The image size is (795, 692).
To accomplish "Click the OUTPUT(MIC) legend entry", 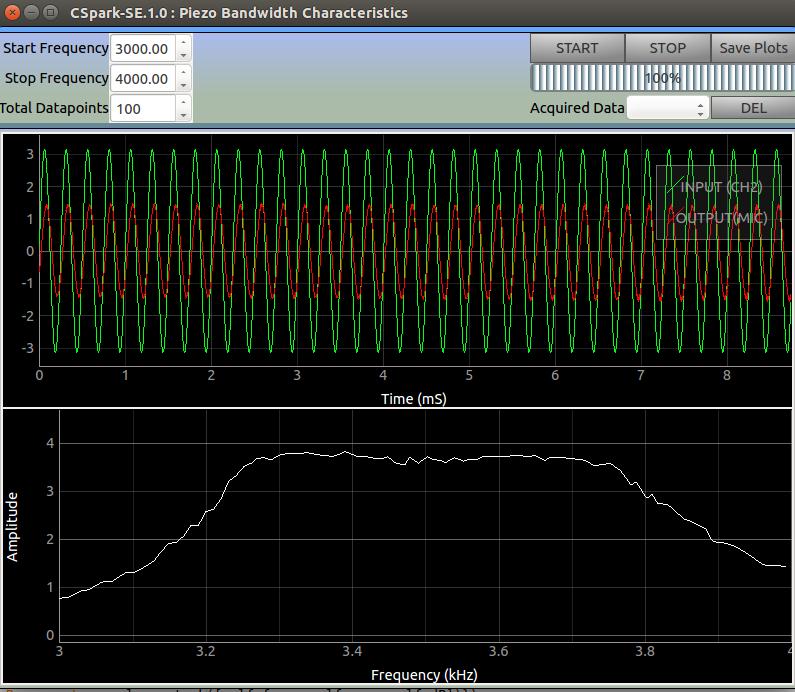I will (x=721, y=218).
